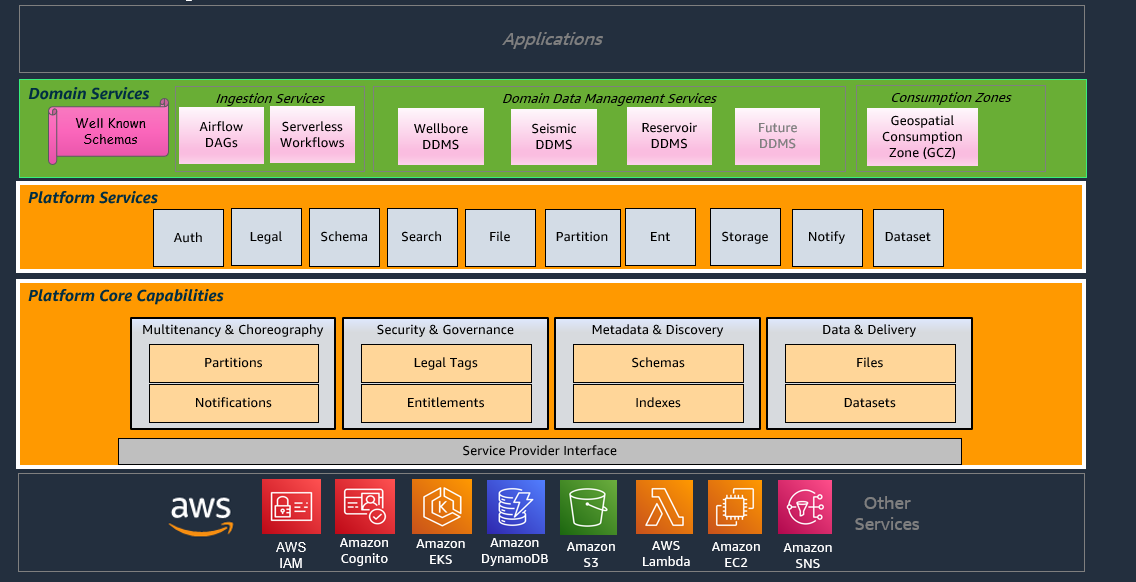The height and width of the screenshot is (582, 1136).
Task: Click the Amazon S3 caption text
Action: pos(590,554)
